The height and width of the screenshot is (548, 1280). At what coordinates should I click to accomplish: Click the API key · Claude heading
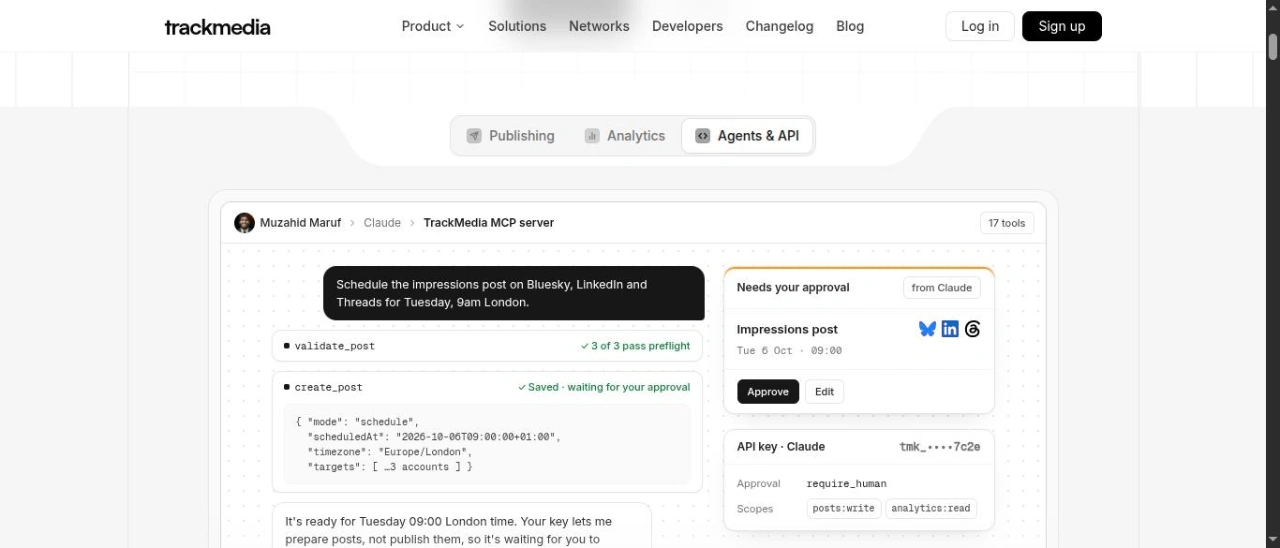pyautogui.click(x=781, y=447)
